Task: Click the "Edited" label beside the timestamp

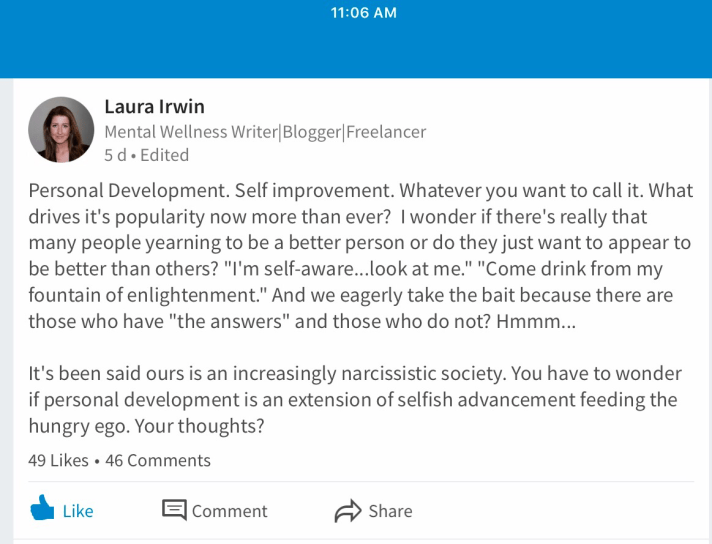Action: coord(165,155)
